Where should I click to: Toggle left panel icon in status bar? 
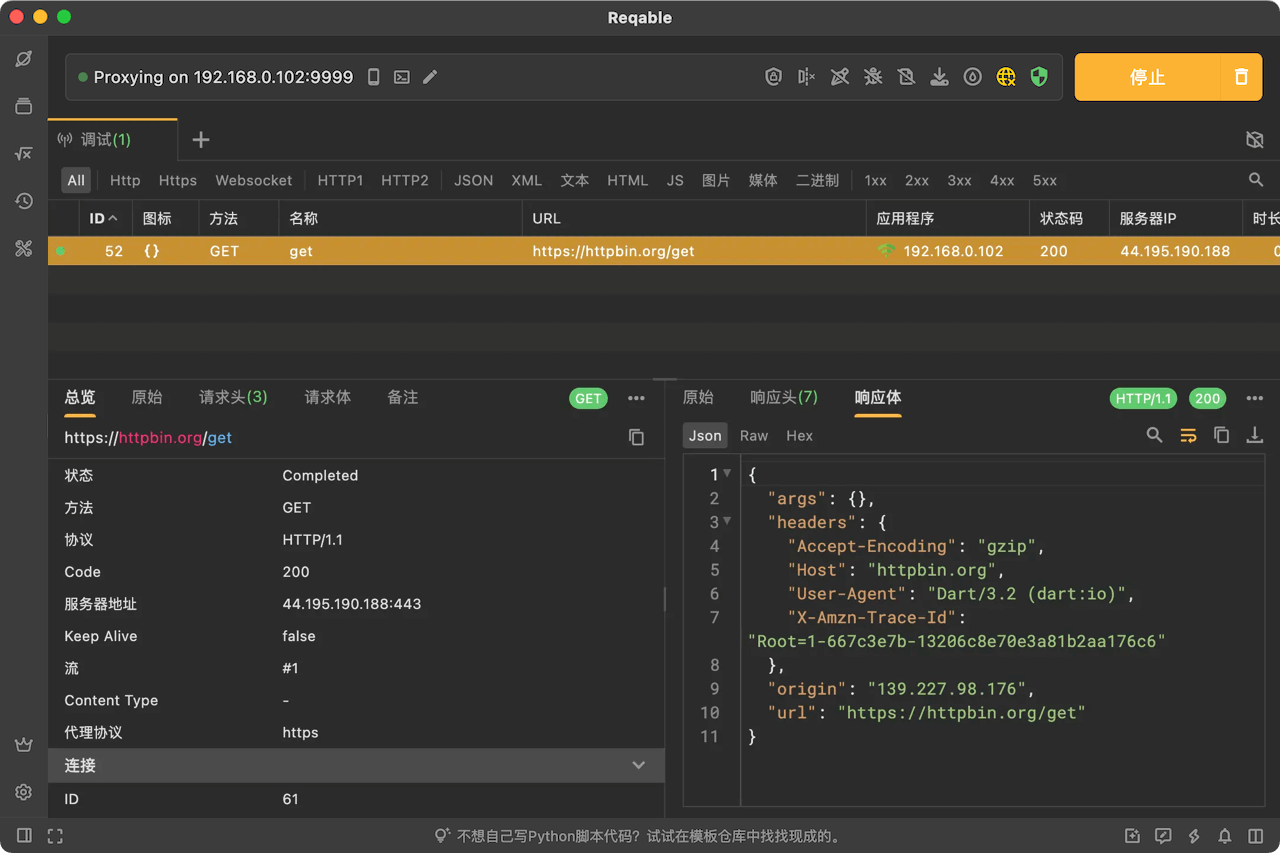pos(24,836)
